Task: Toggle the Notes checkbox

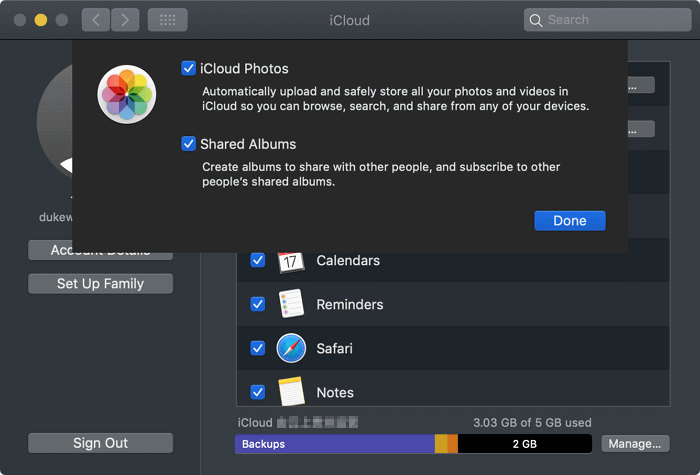Action: (x=258, y=392)
